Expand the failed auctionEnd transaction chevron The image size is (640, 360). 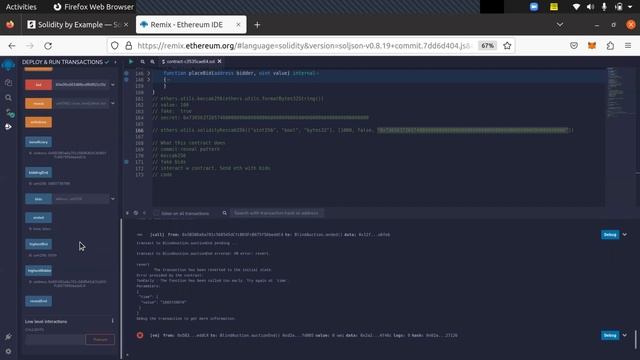pyautogui.click(x=624, y=336)
